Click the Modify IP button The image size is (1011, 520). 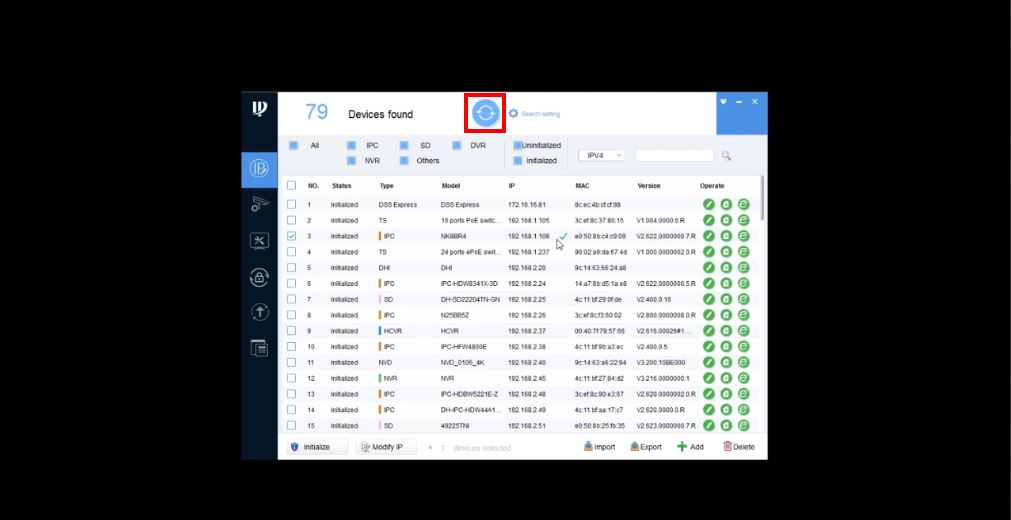point(386,446)
